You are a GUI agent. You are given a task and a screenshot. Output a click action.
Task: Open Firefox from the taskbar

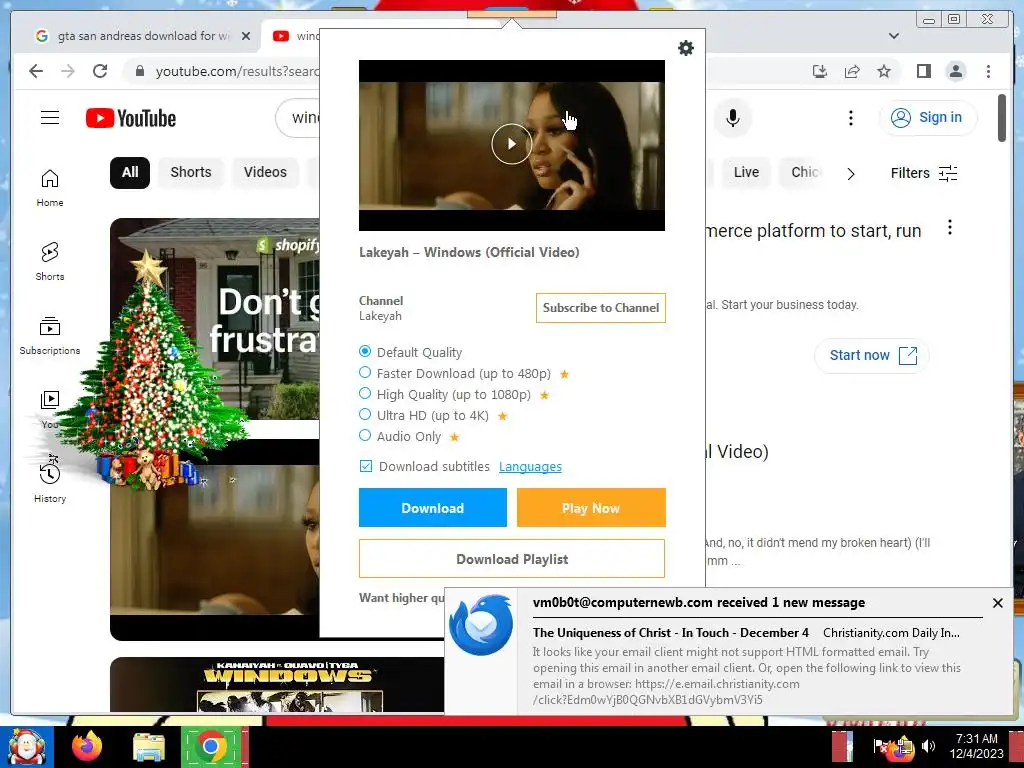87,746
